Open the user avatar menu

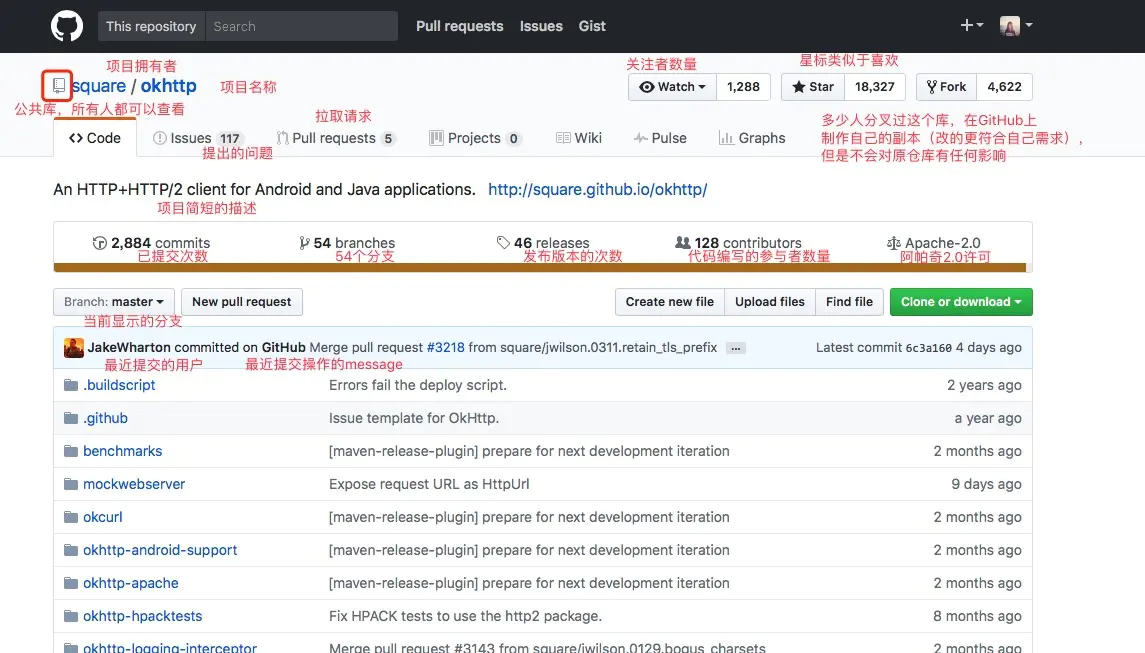(1016, 26)
